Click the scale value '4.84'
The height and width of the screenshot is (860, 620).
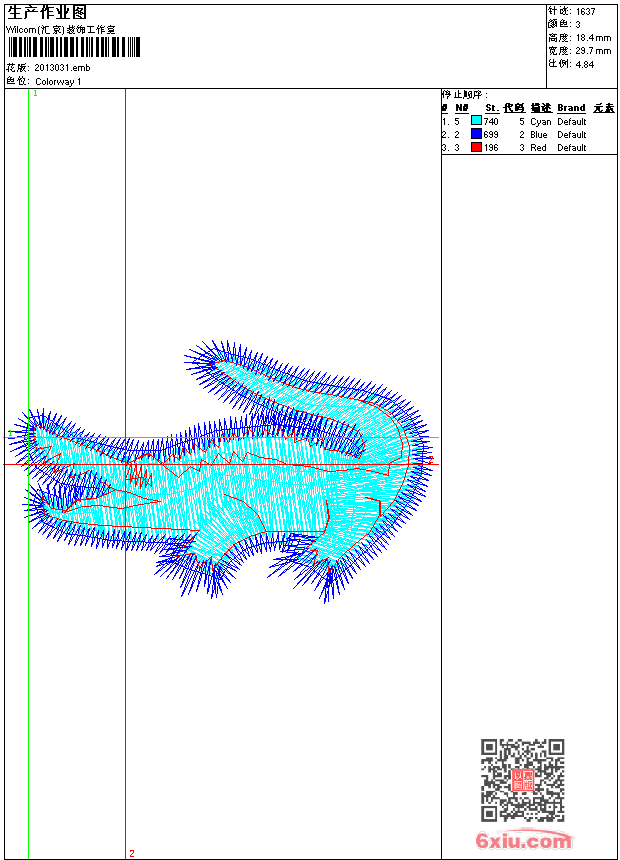click(585, 64)
